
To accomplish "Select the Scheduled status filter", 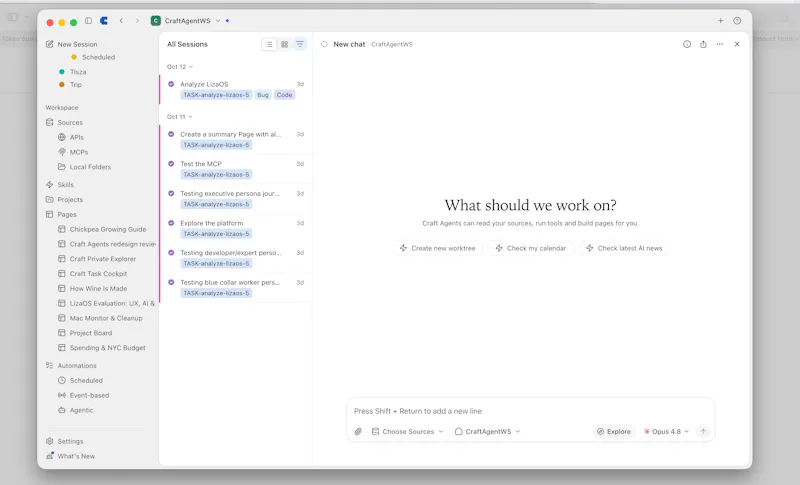I will click(93, 57).
